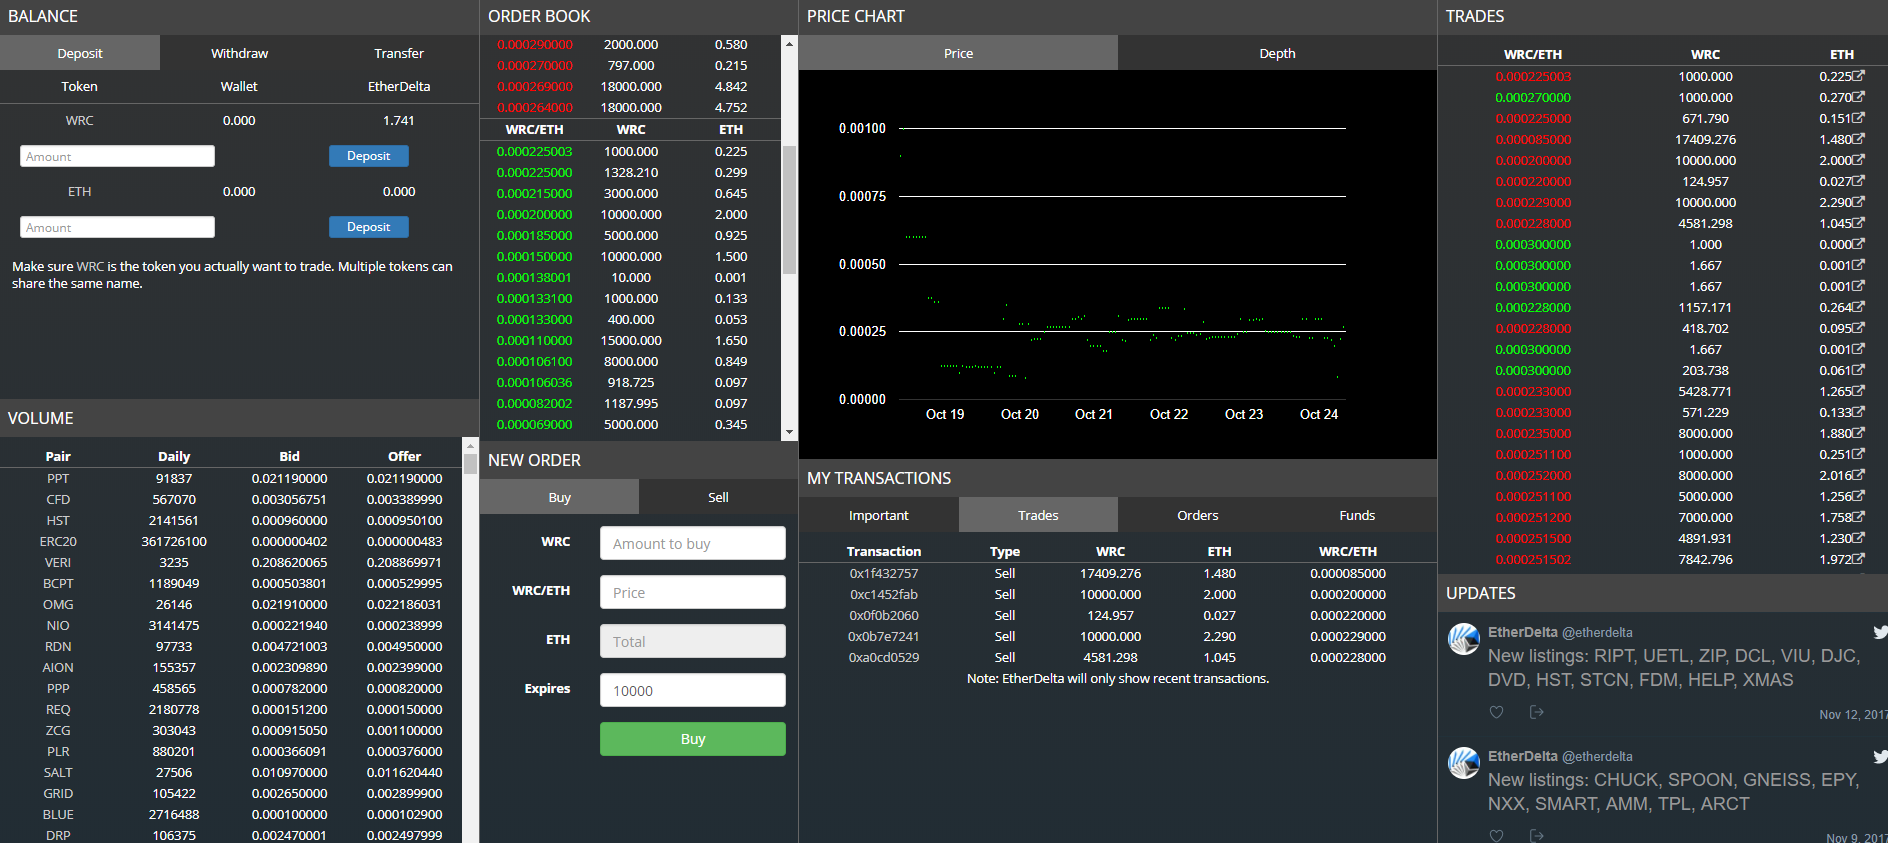Open external link for the 0.095 ETH trade
Image resolution: width=1888 pixels, height=843 pixels.
pos(1858,328)
